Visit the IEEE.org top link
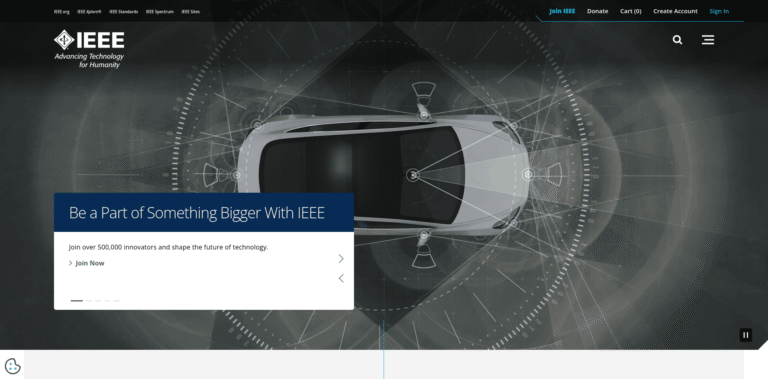 [62, 12]
